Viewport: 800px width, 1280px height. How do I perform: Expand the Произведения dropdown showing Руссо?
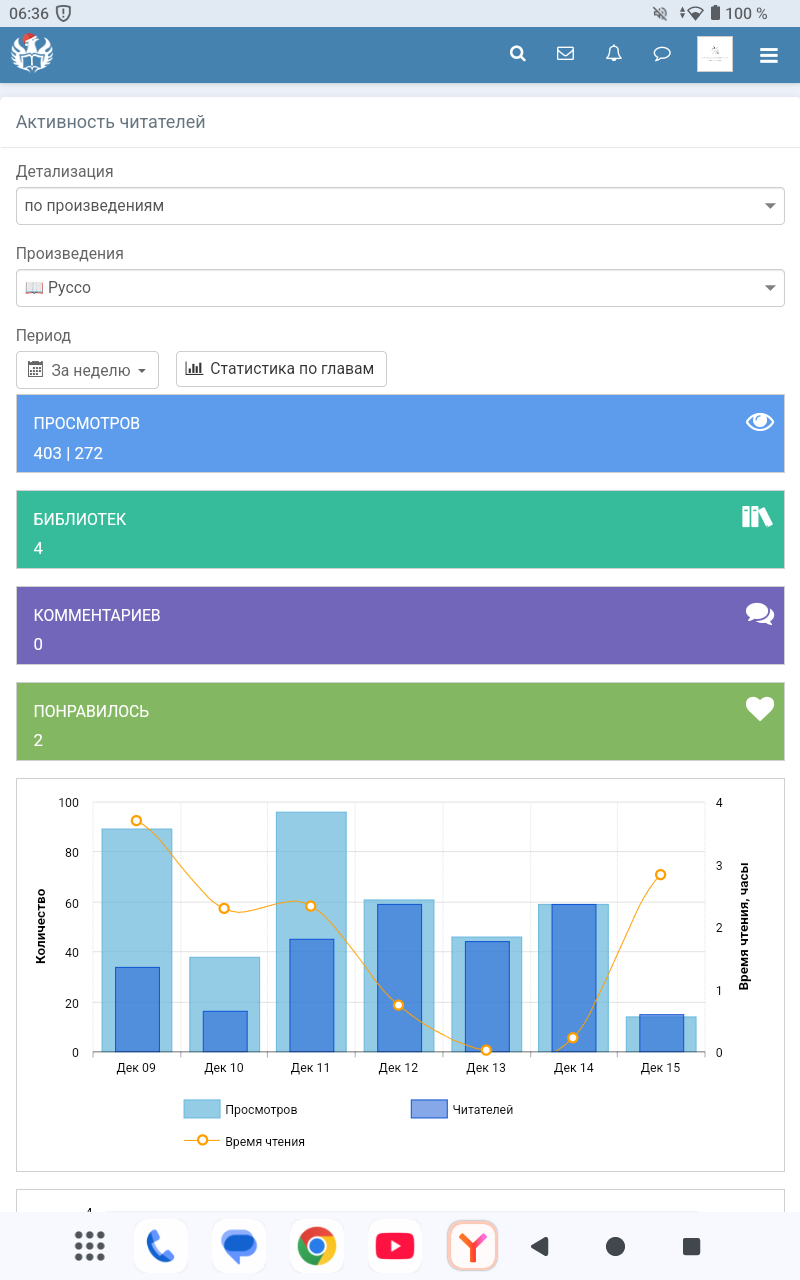[400, 288]
